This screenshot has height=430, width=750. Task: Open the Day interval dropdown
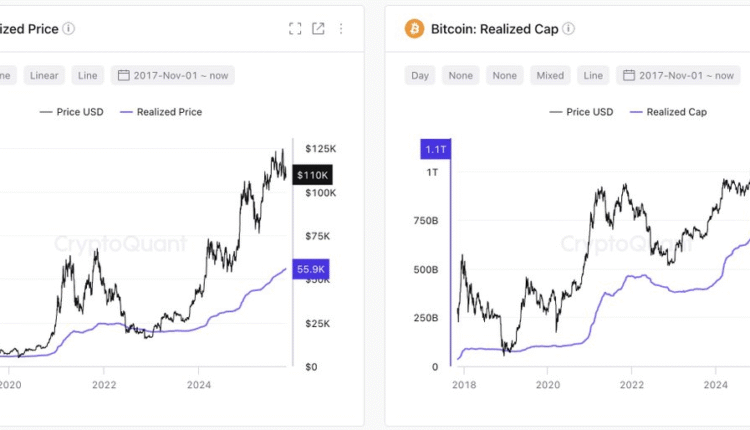(x=420, y=75)
